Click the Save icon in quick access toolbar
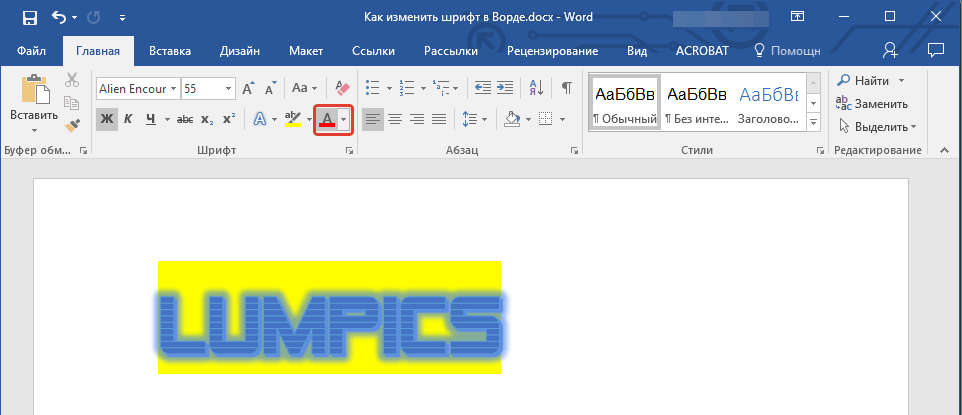962x415 pixels. [29, 17]
